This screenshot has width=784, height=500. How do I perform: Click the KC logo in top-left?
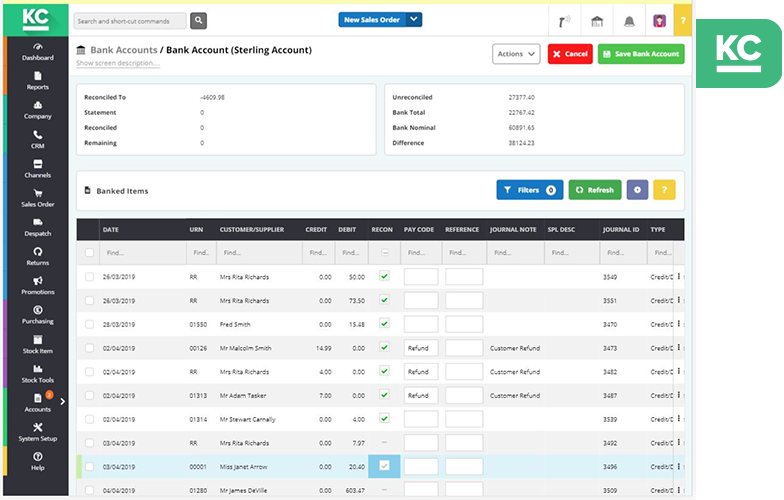[36, 20]
